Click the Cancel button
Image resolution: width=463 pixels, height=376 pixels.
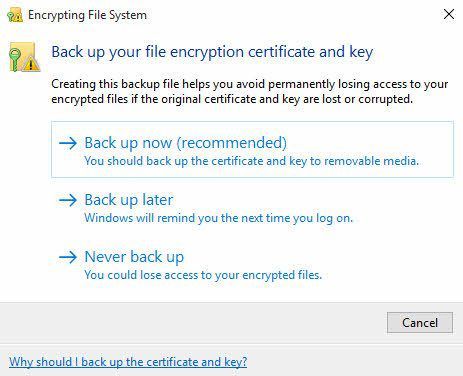420,322
